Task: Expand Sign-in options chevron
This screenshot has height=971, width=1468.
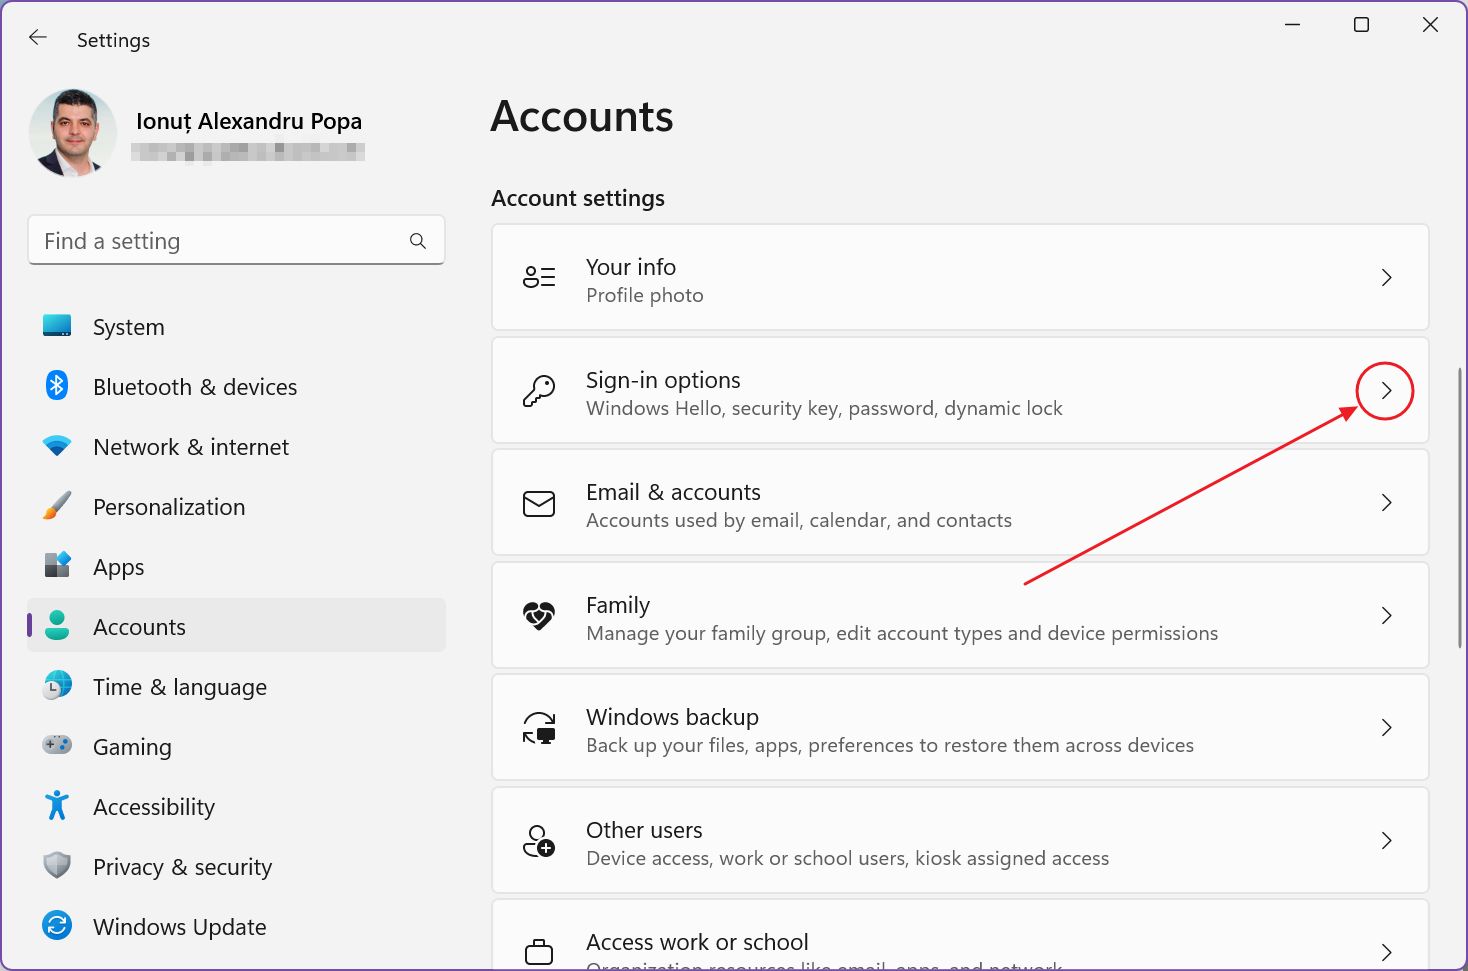Action: (x=1386, y=391)
